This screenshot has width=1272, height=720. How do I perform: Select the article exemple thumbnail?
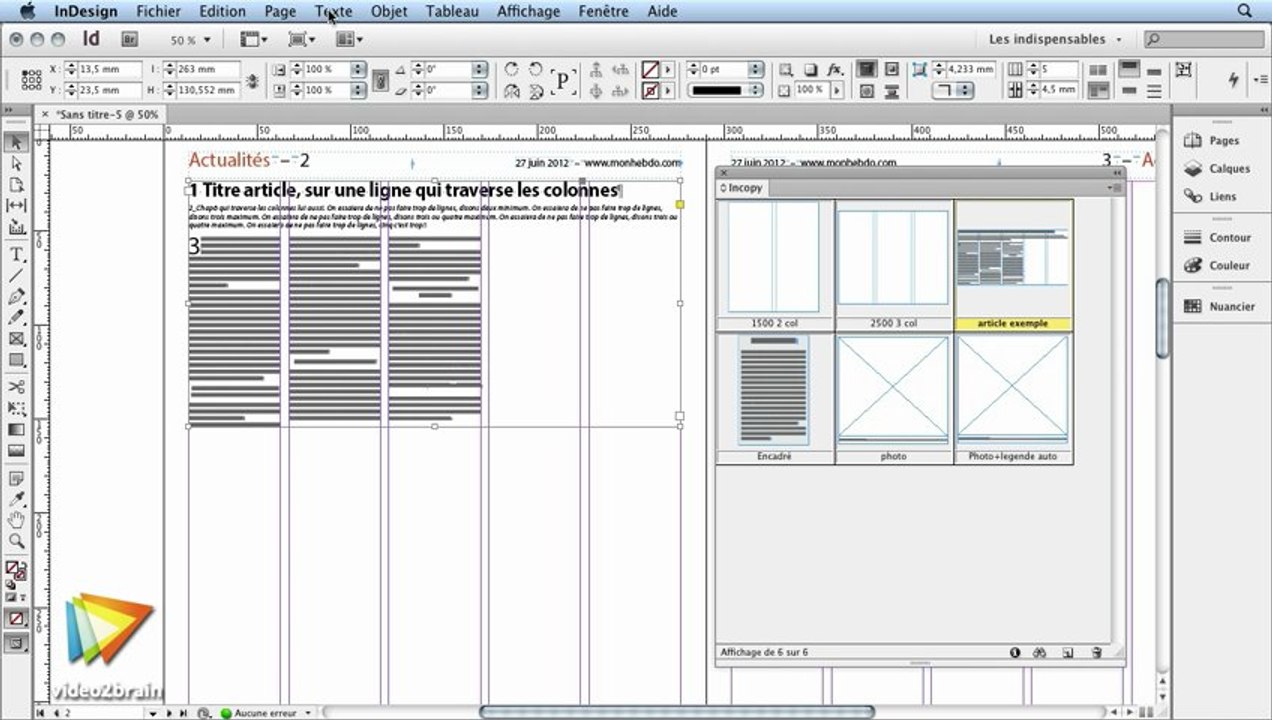[1013, 266]
